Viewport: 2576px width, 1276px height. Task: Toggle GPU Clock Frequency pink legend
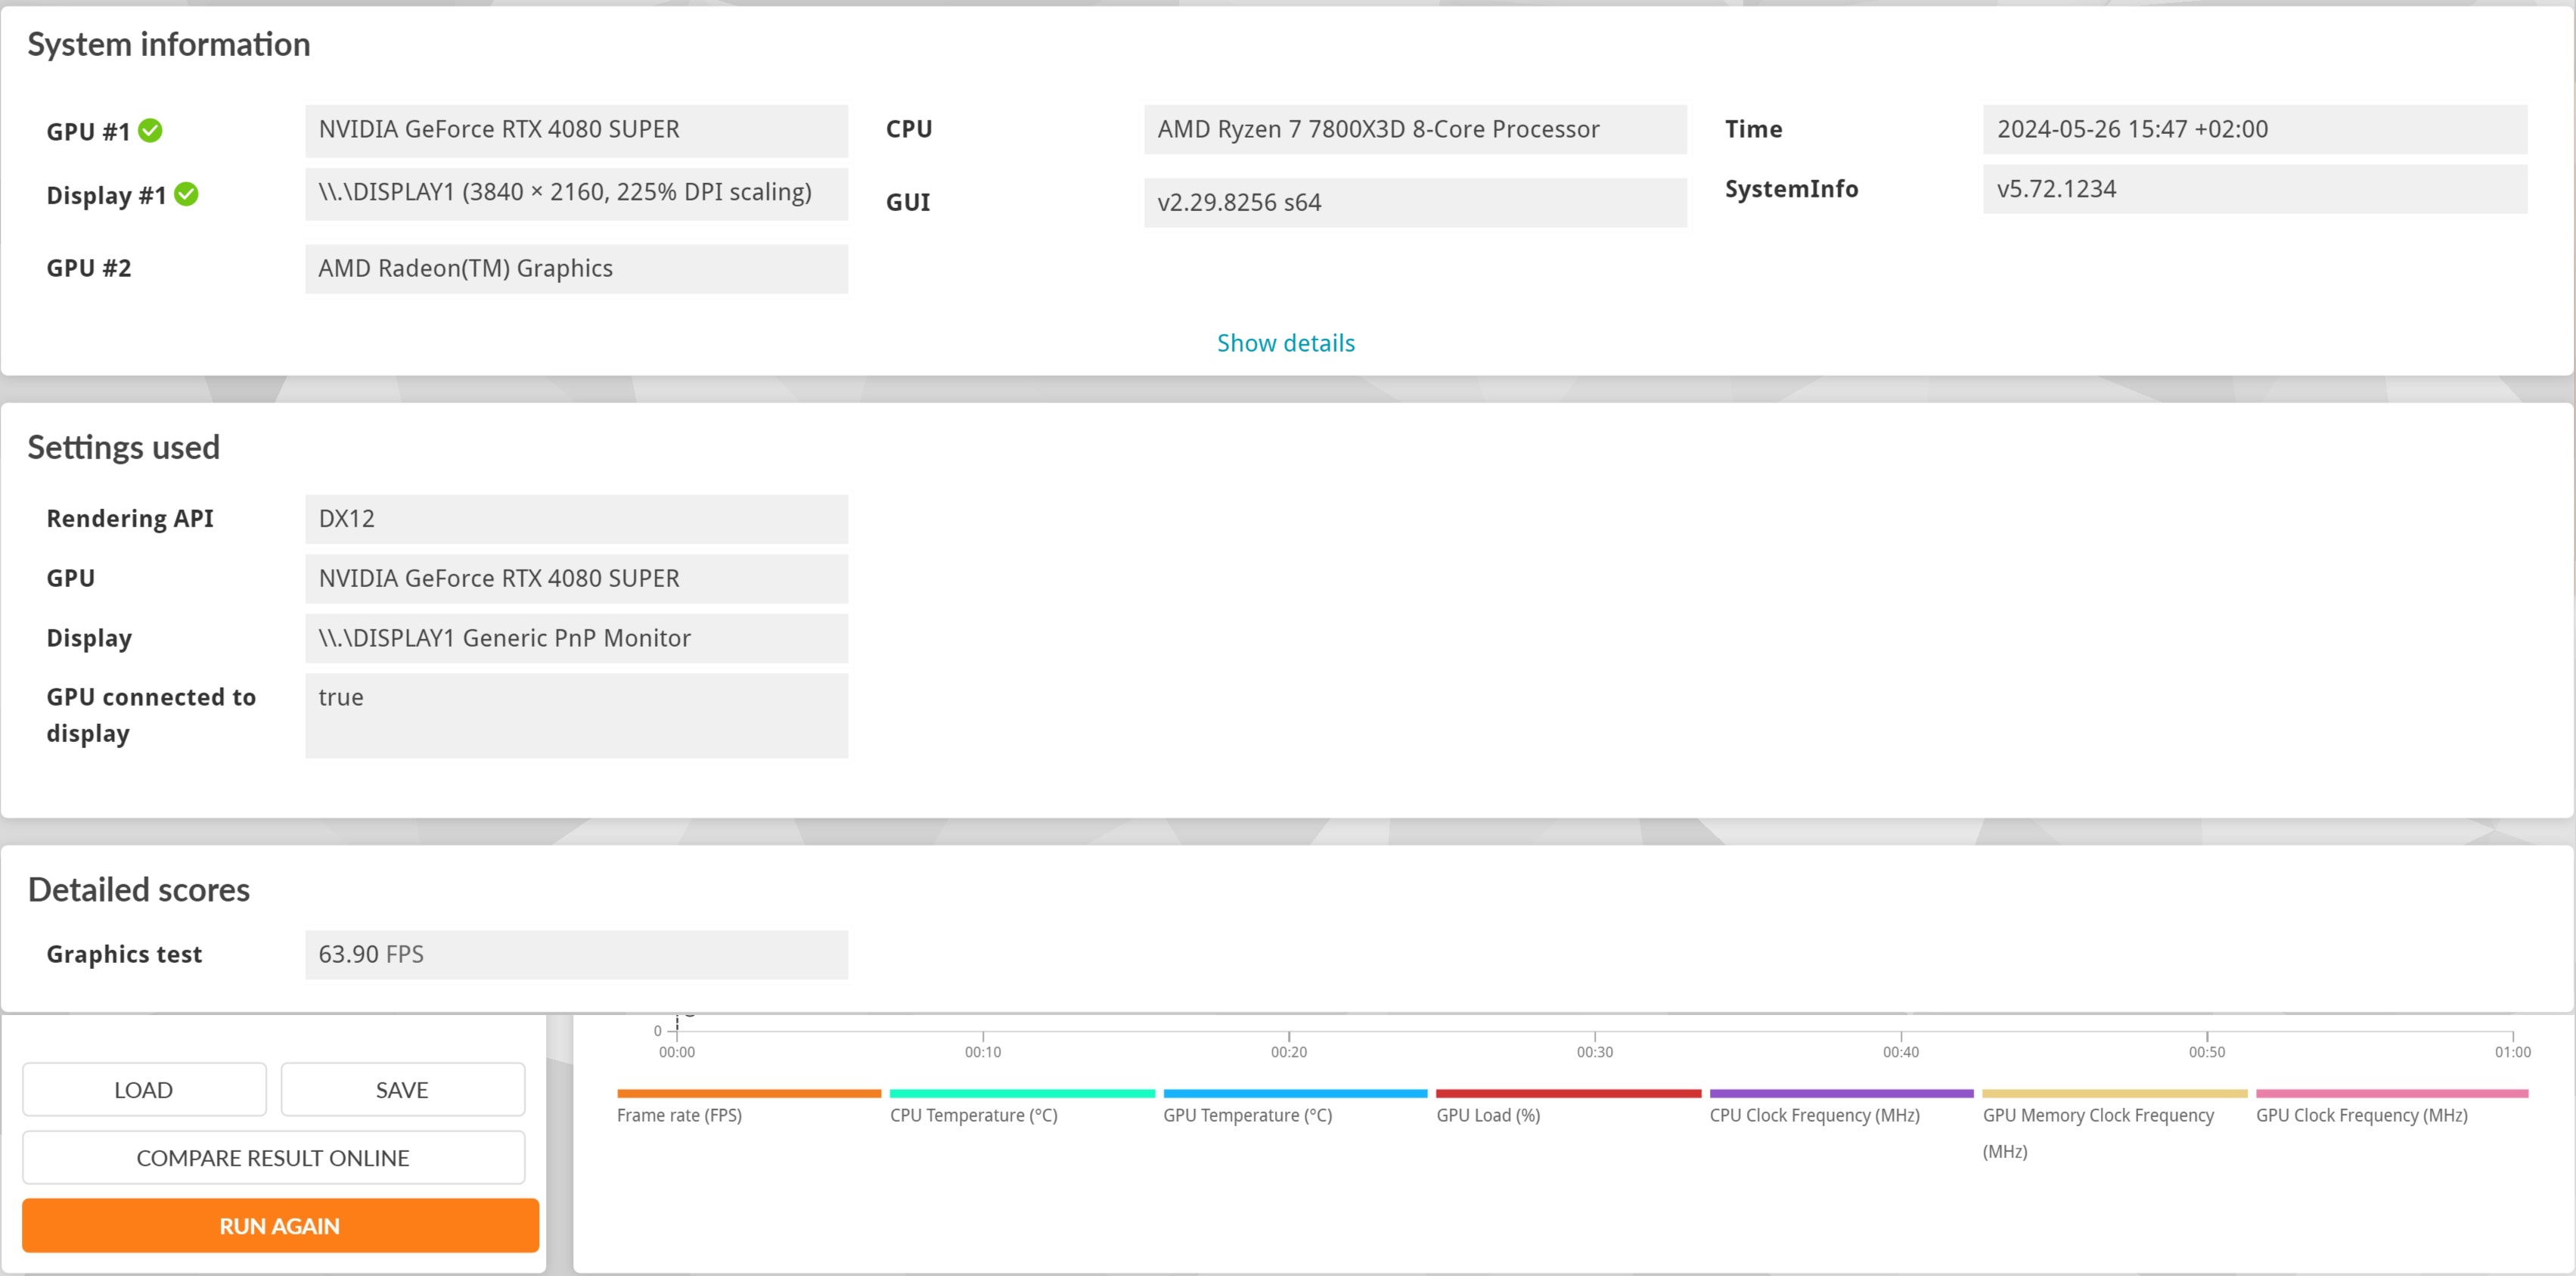point(2391,1094)
